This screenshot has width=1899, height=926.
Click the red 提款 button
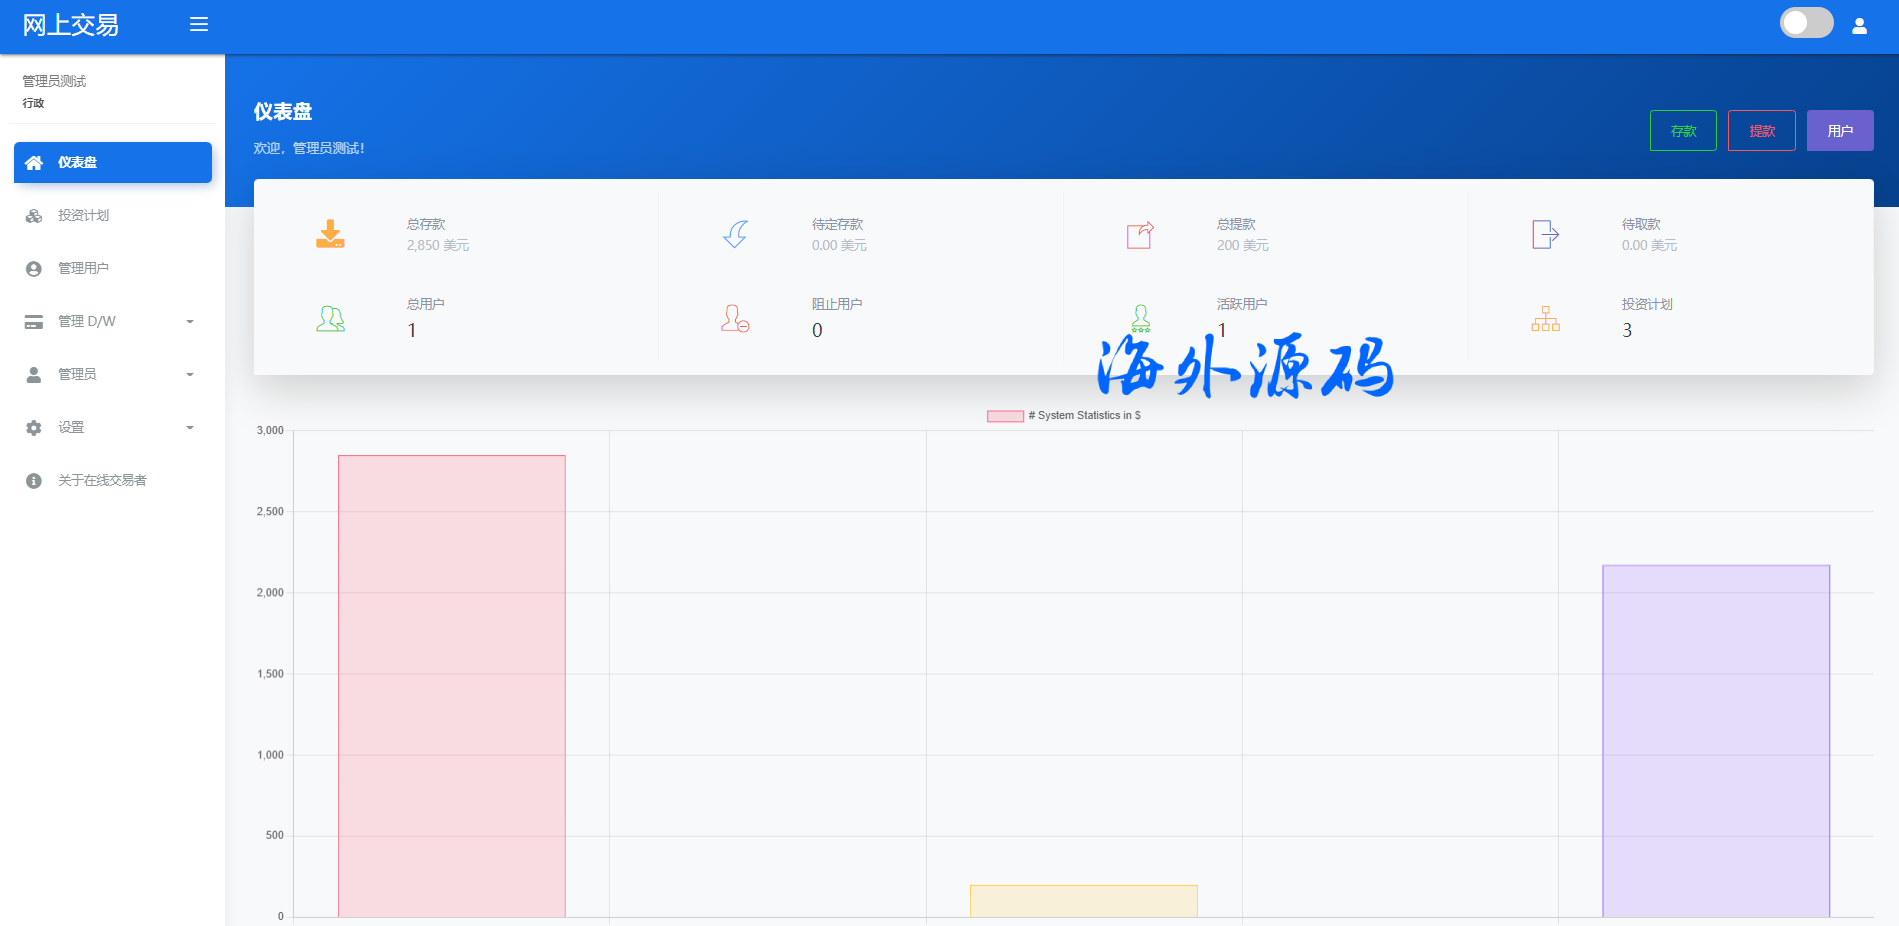click(x=1761, y=131)
